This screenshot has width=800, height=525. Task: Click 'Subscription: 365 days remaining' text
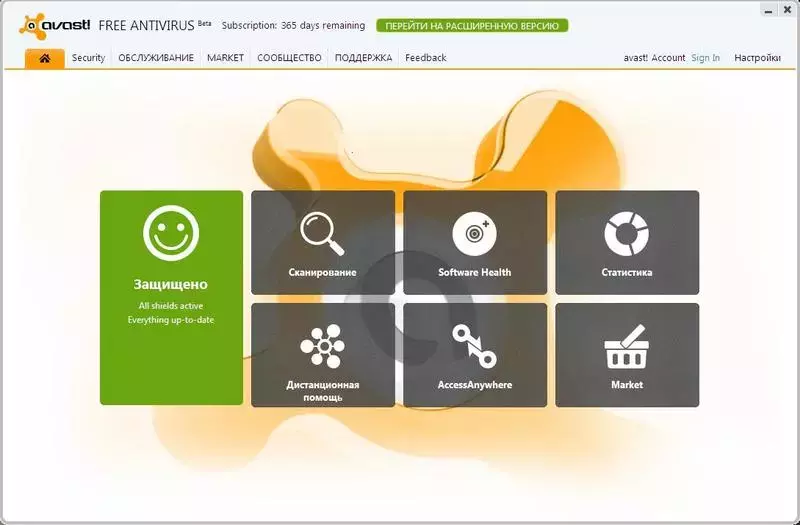coord(293,26)
